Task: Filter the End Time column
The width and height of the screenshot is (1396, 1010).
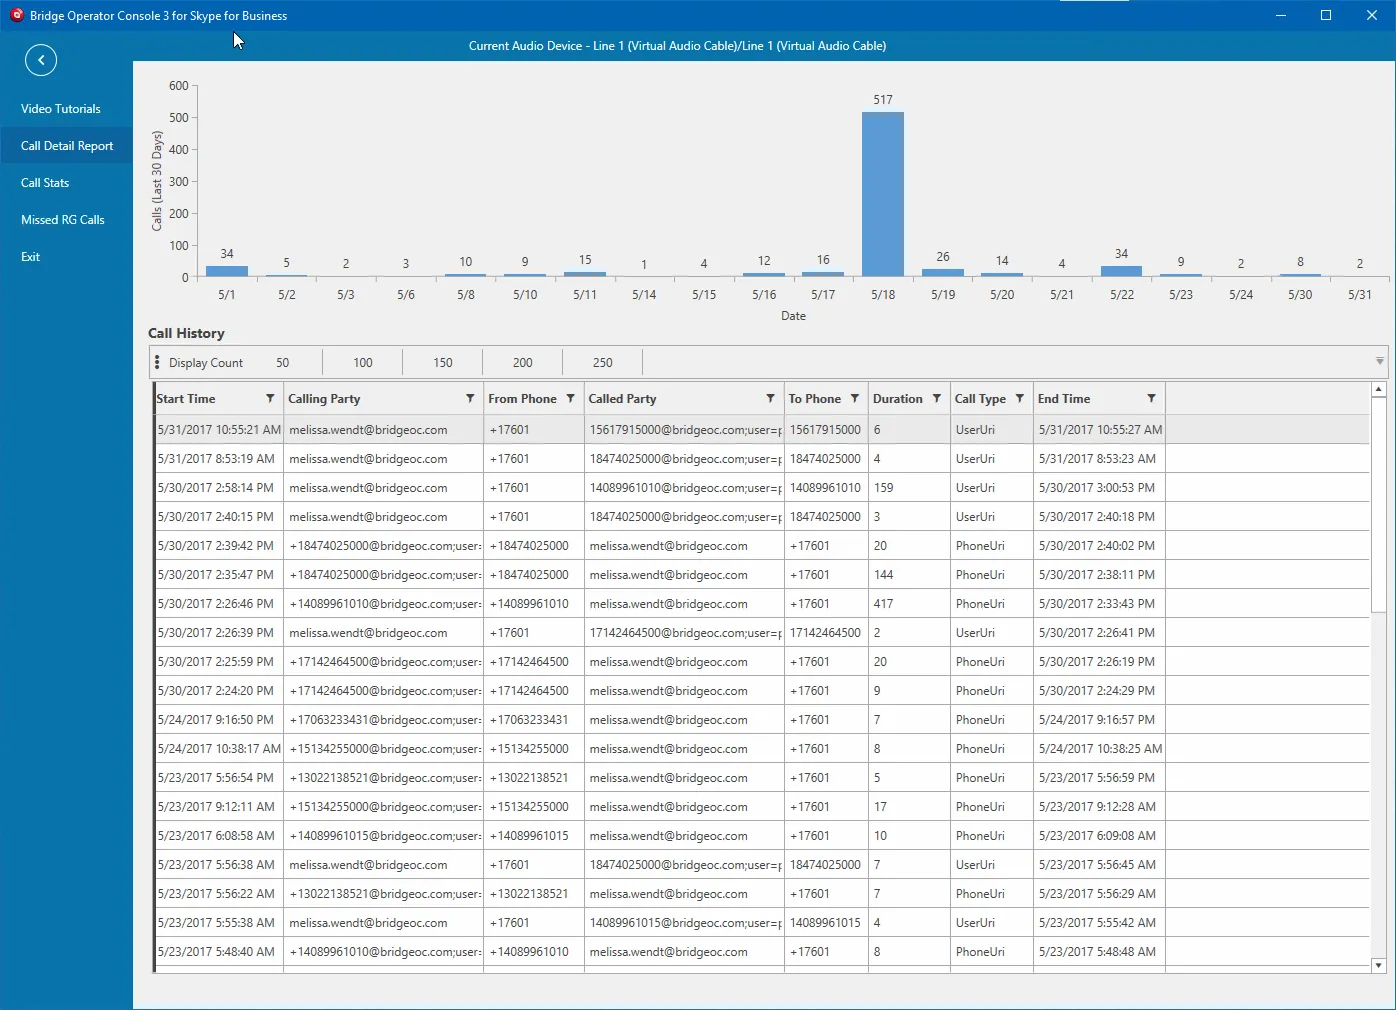Action: [1151, 398]
